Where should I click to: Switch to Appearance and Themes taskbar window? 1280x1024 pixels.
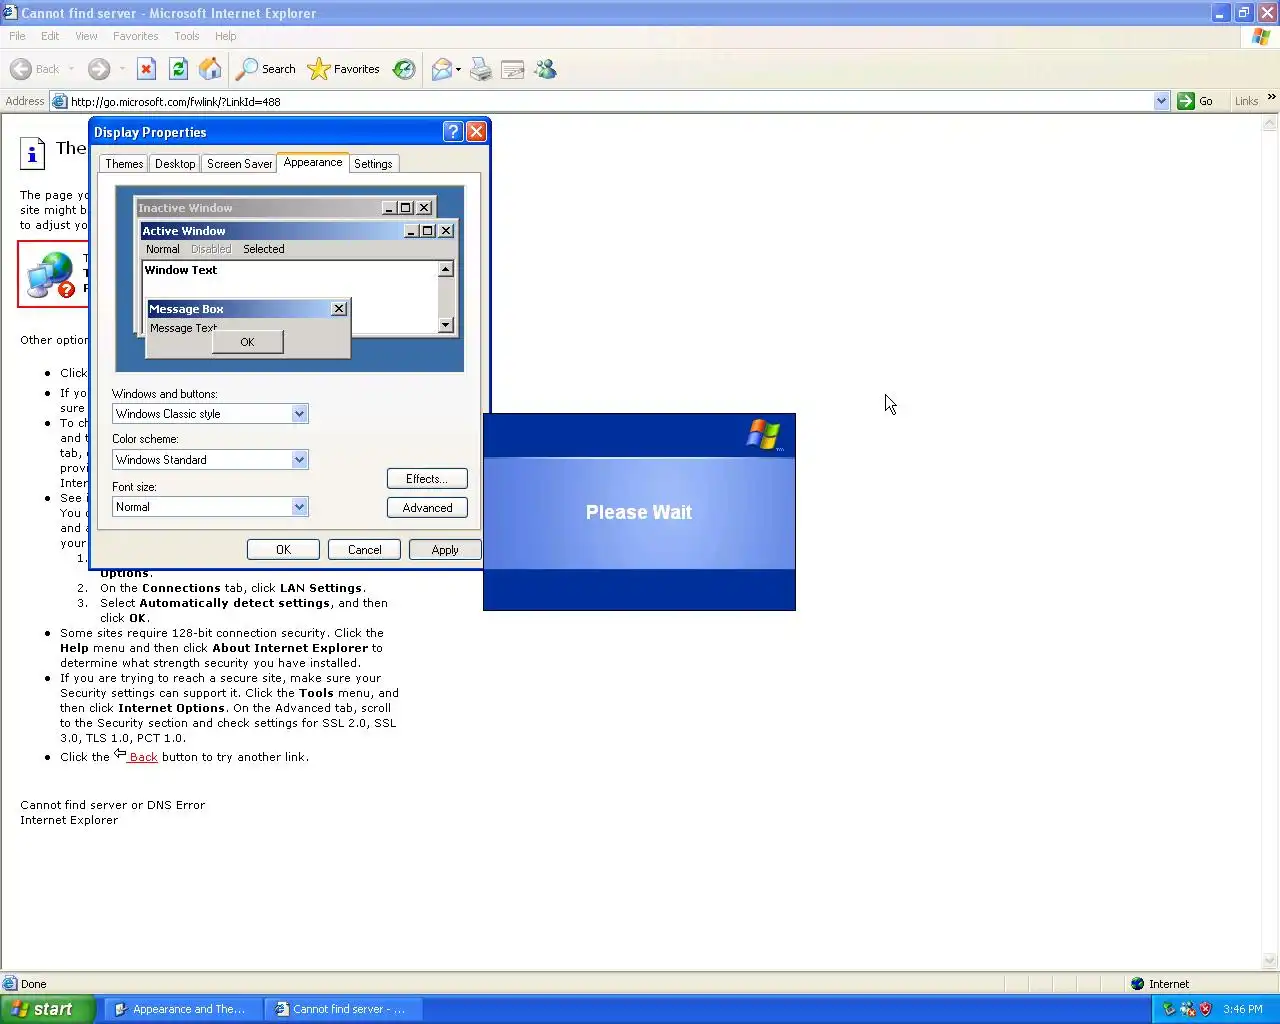click(x=183, y=1009)
